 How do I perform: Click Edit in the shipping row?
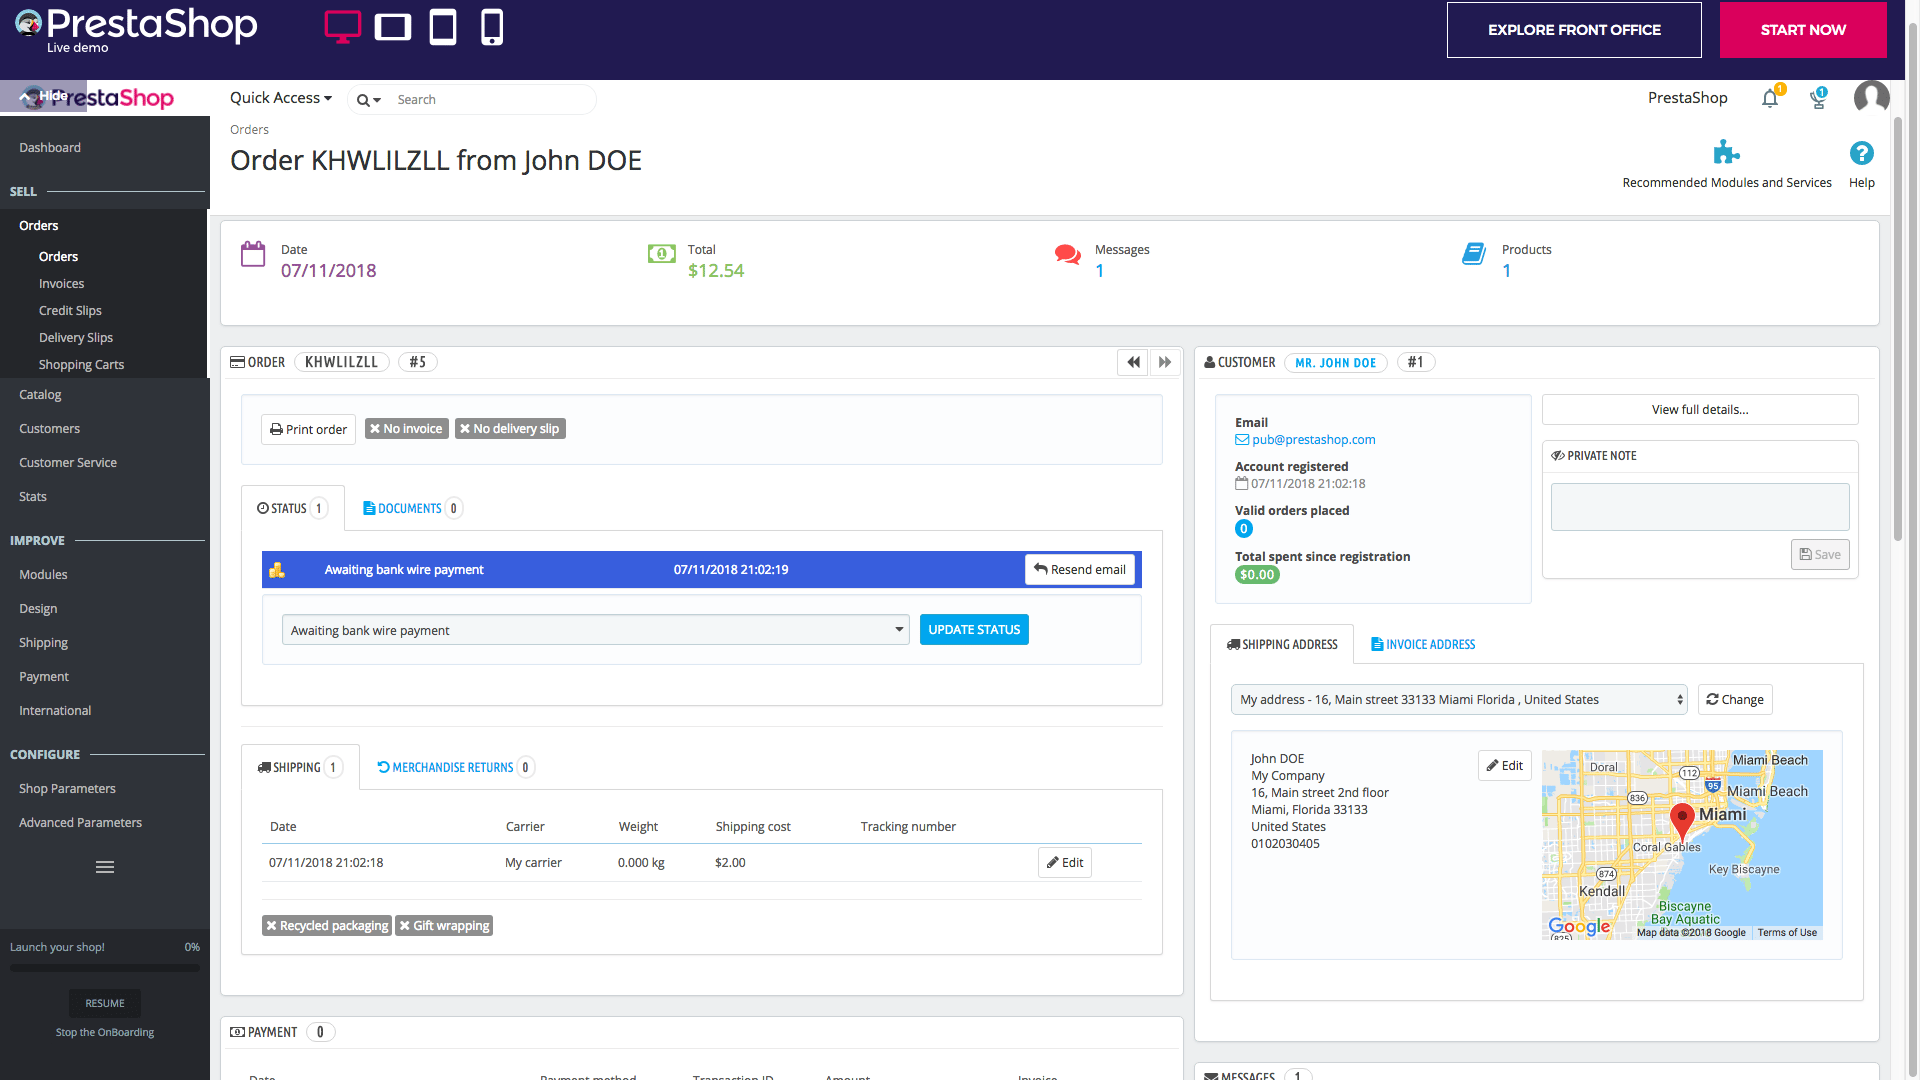pyautogui.click(x=1064, y=862)
